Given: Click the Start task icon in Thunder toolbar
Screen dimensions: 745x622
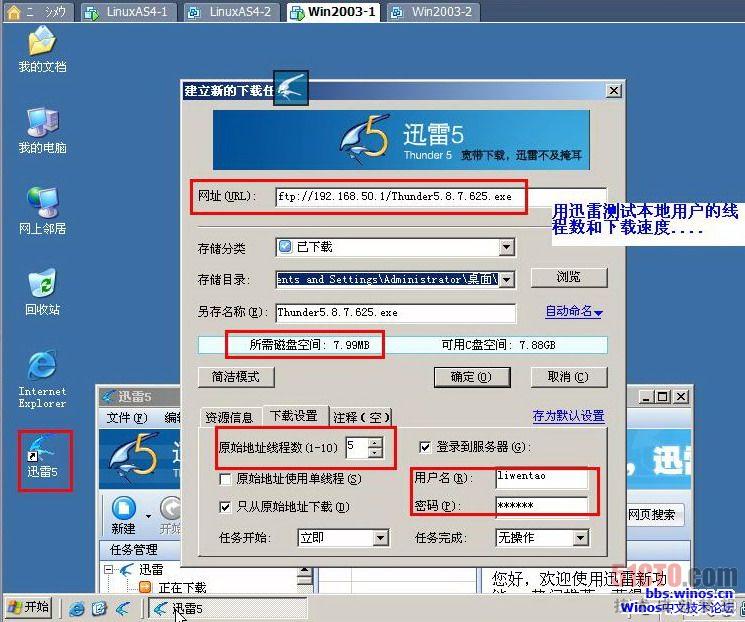Looking at the screenshot, I should pos(170,515).
